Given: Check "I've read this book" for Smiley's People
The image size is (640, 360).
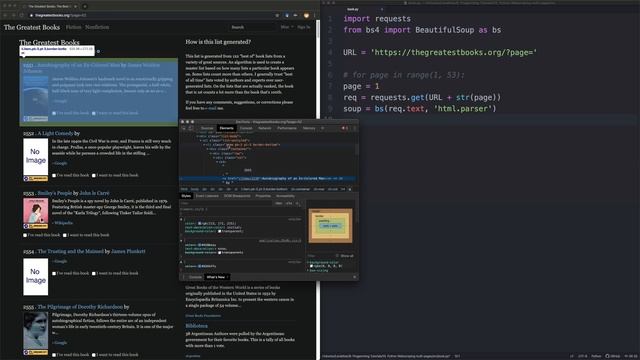Looking at the screenshot, I should [25, 236].
